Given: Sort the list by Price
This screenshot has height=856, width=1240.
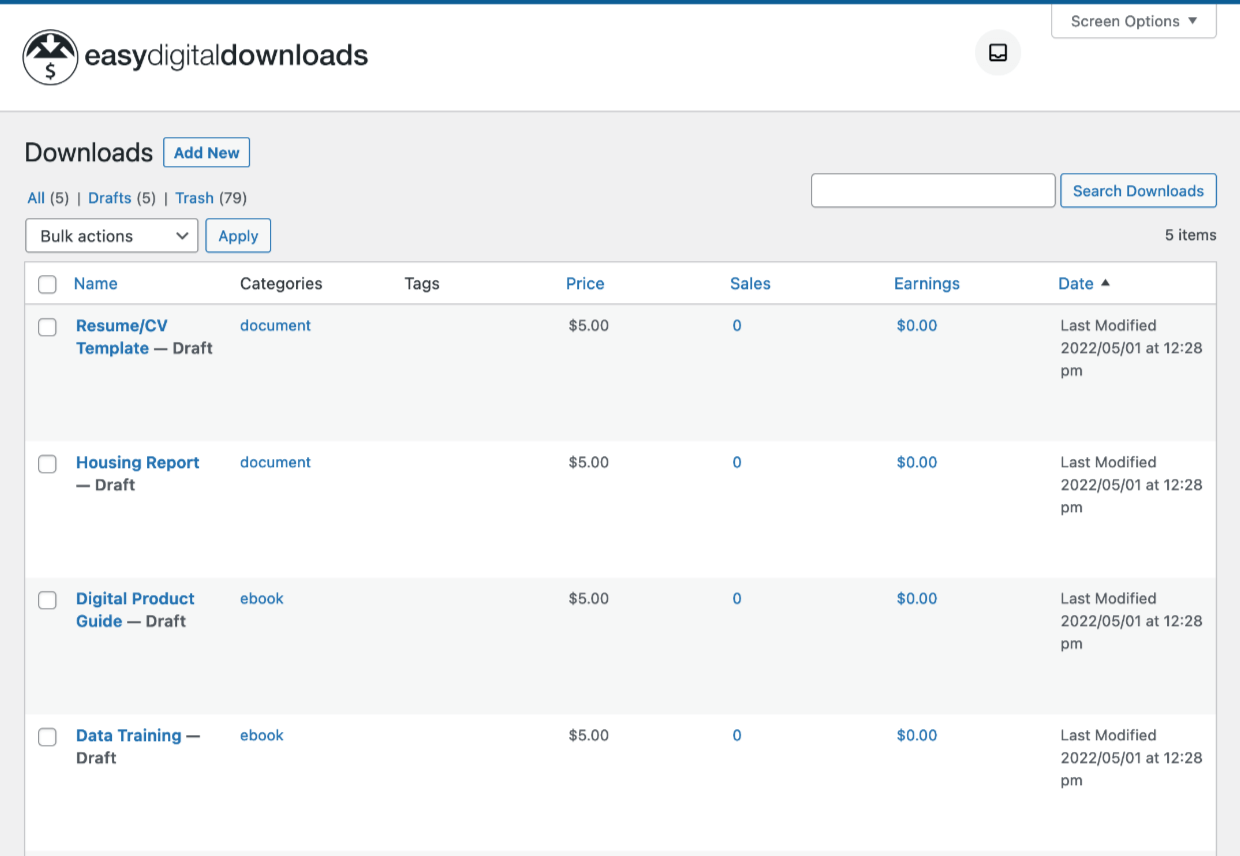Looking at the screenshot, I should click(x=585, y=283).
